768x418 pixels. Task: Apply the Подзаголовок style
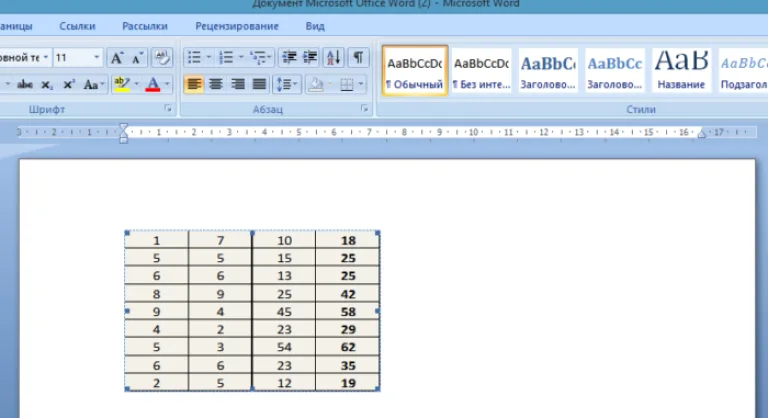click(x=743, y=71)
